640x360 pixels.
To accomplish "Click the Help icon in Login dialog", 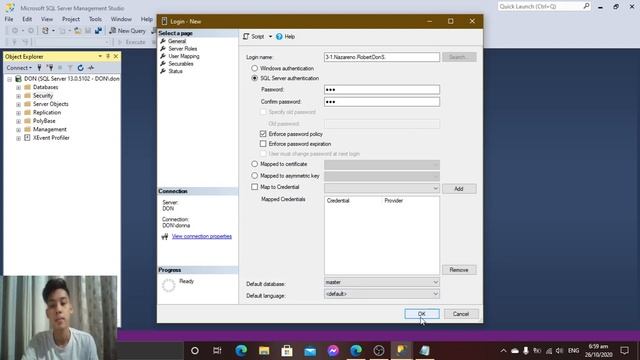I will coord(279,37).
